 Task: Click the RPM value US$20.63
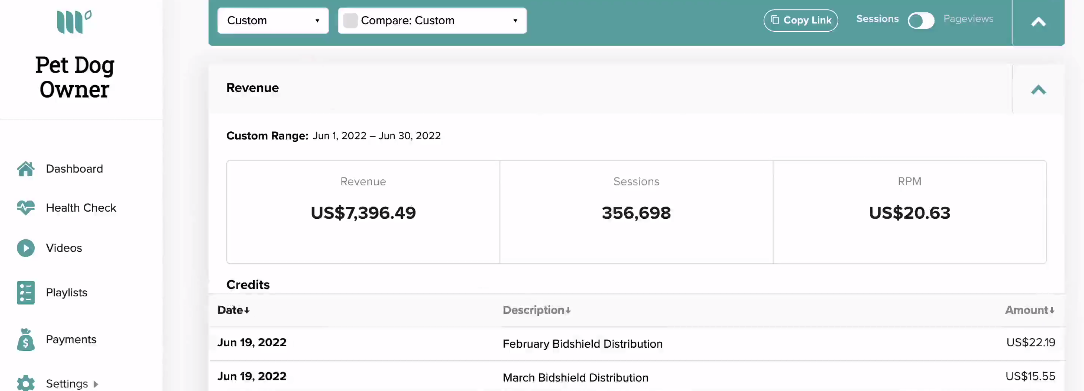click(x=910, y=213)
